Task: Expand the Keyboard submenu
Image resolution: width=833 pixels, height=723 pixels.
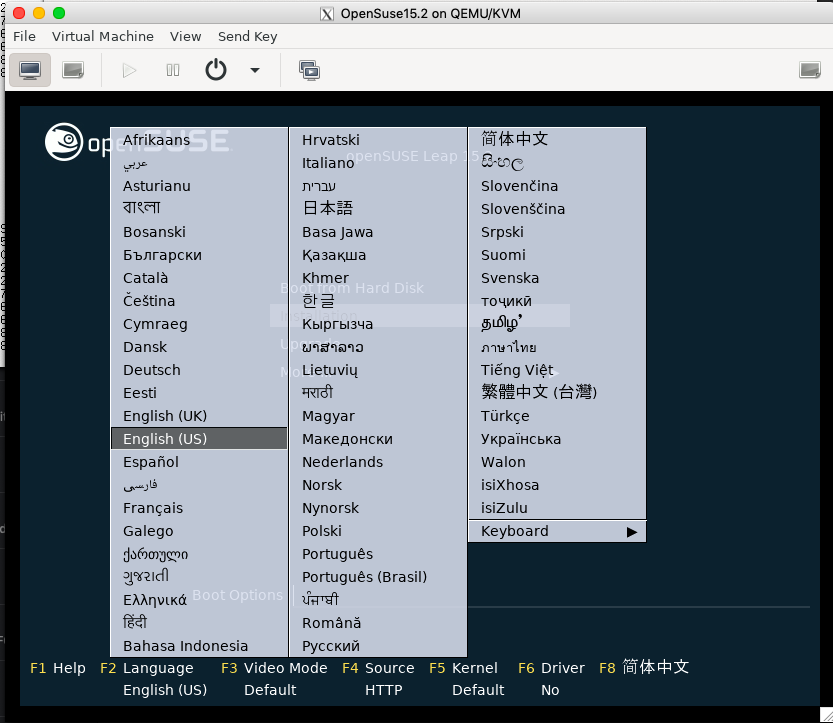Action: coord(557,531)
